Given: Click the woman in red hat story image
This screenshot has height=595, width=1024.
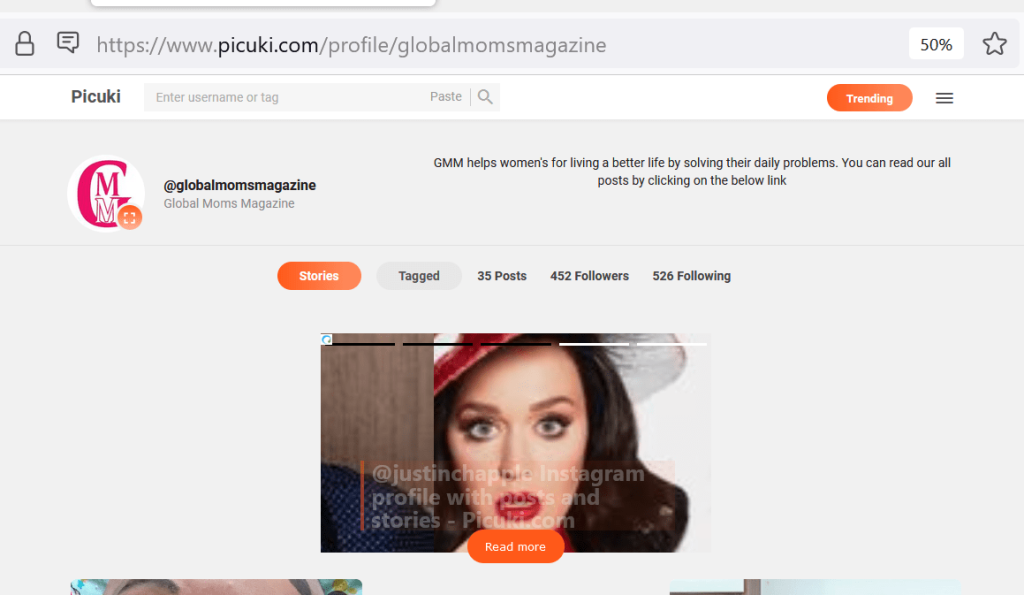Looking at the screenshot, I should pyautogui.click(x=515, y=443).
